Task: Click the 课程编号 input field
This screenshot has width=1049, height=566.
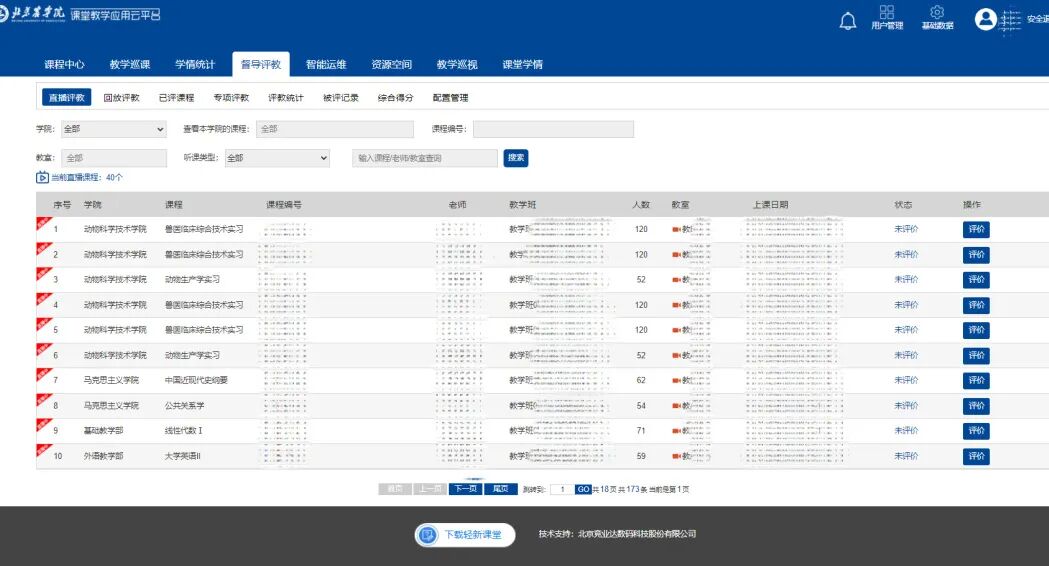Action: pos(553,129)
